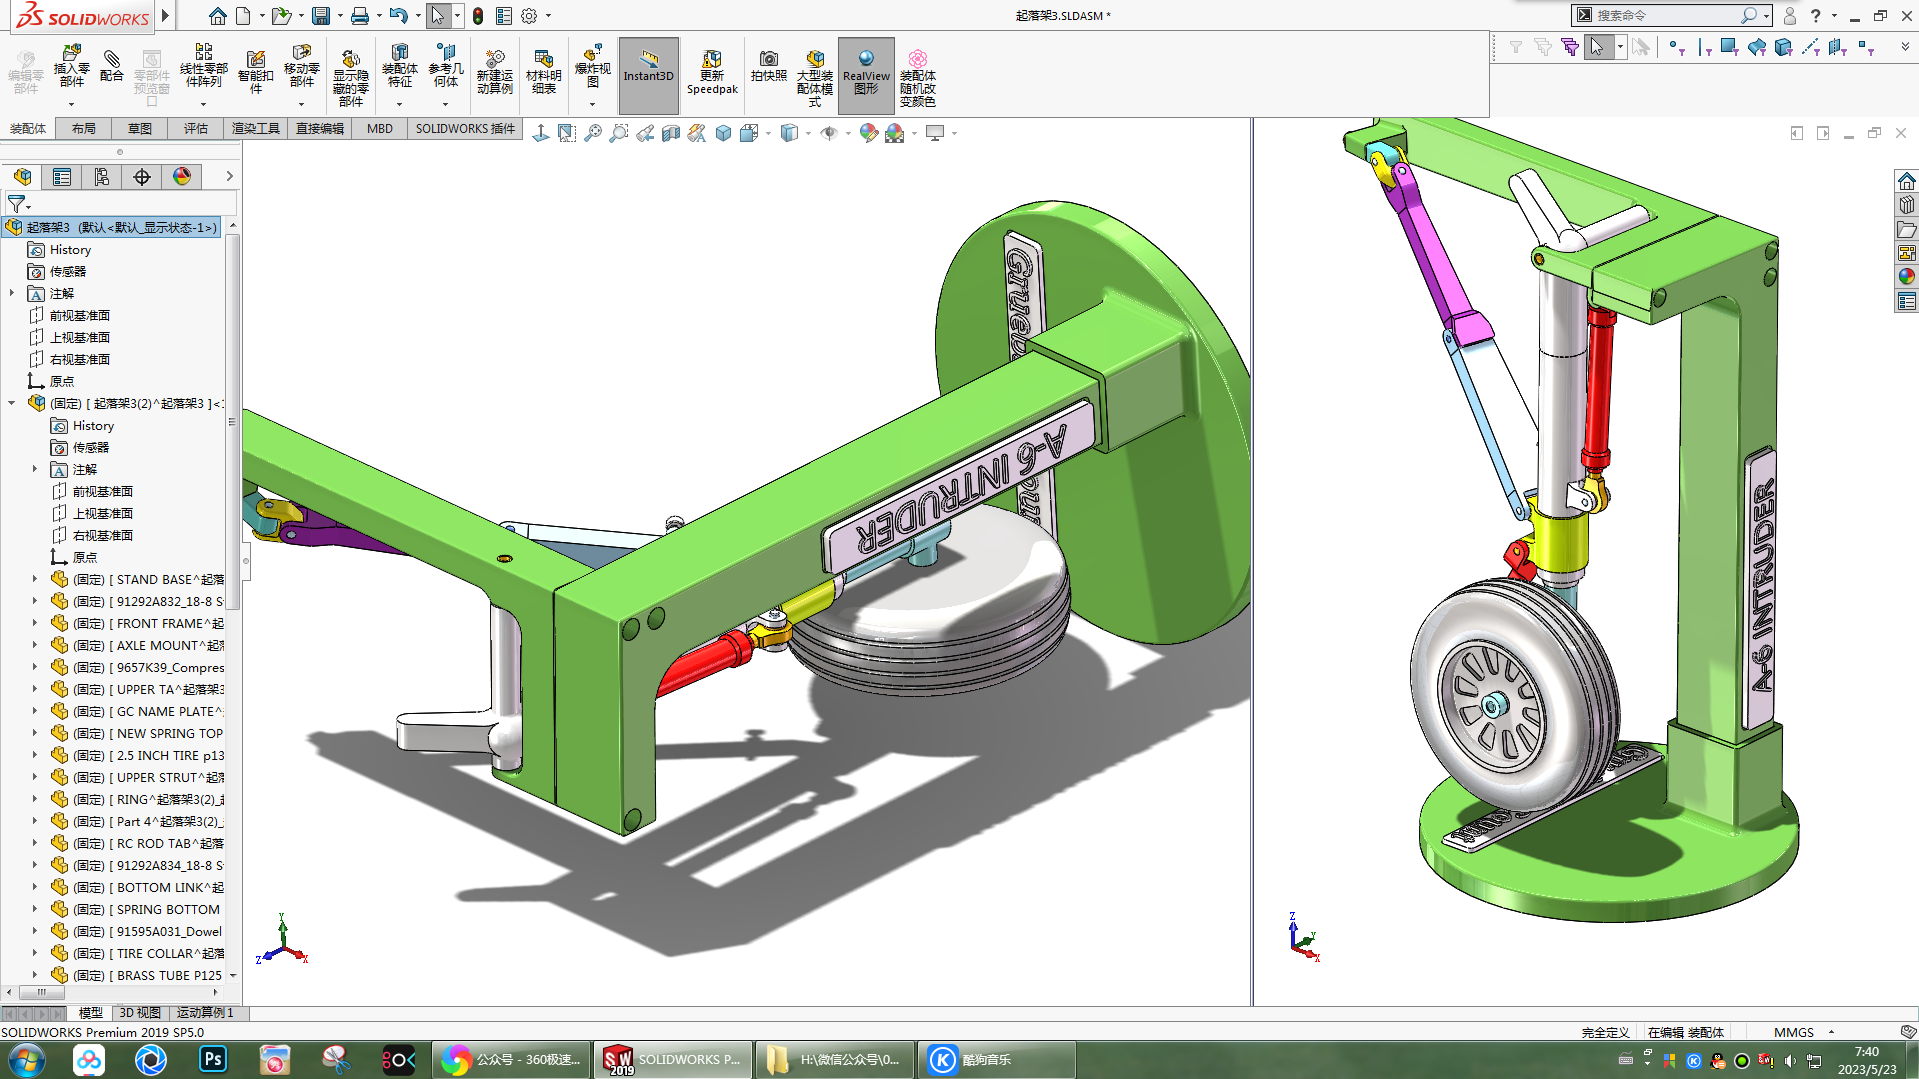Switch to the 草图 tab
Screen dimensions: 1919x1079
coord(140,128)
